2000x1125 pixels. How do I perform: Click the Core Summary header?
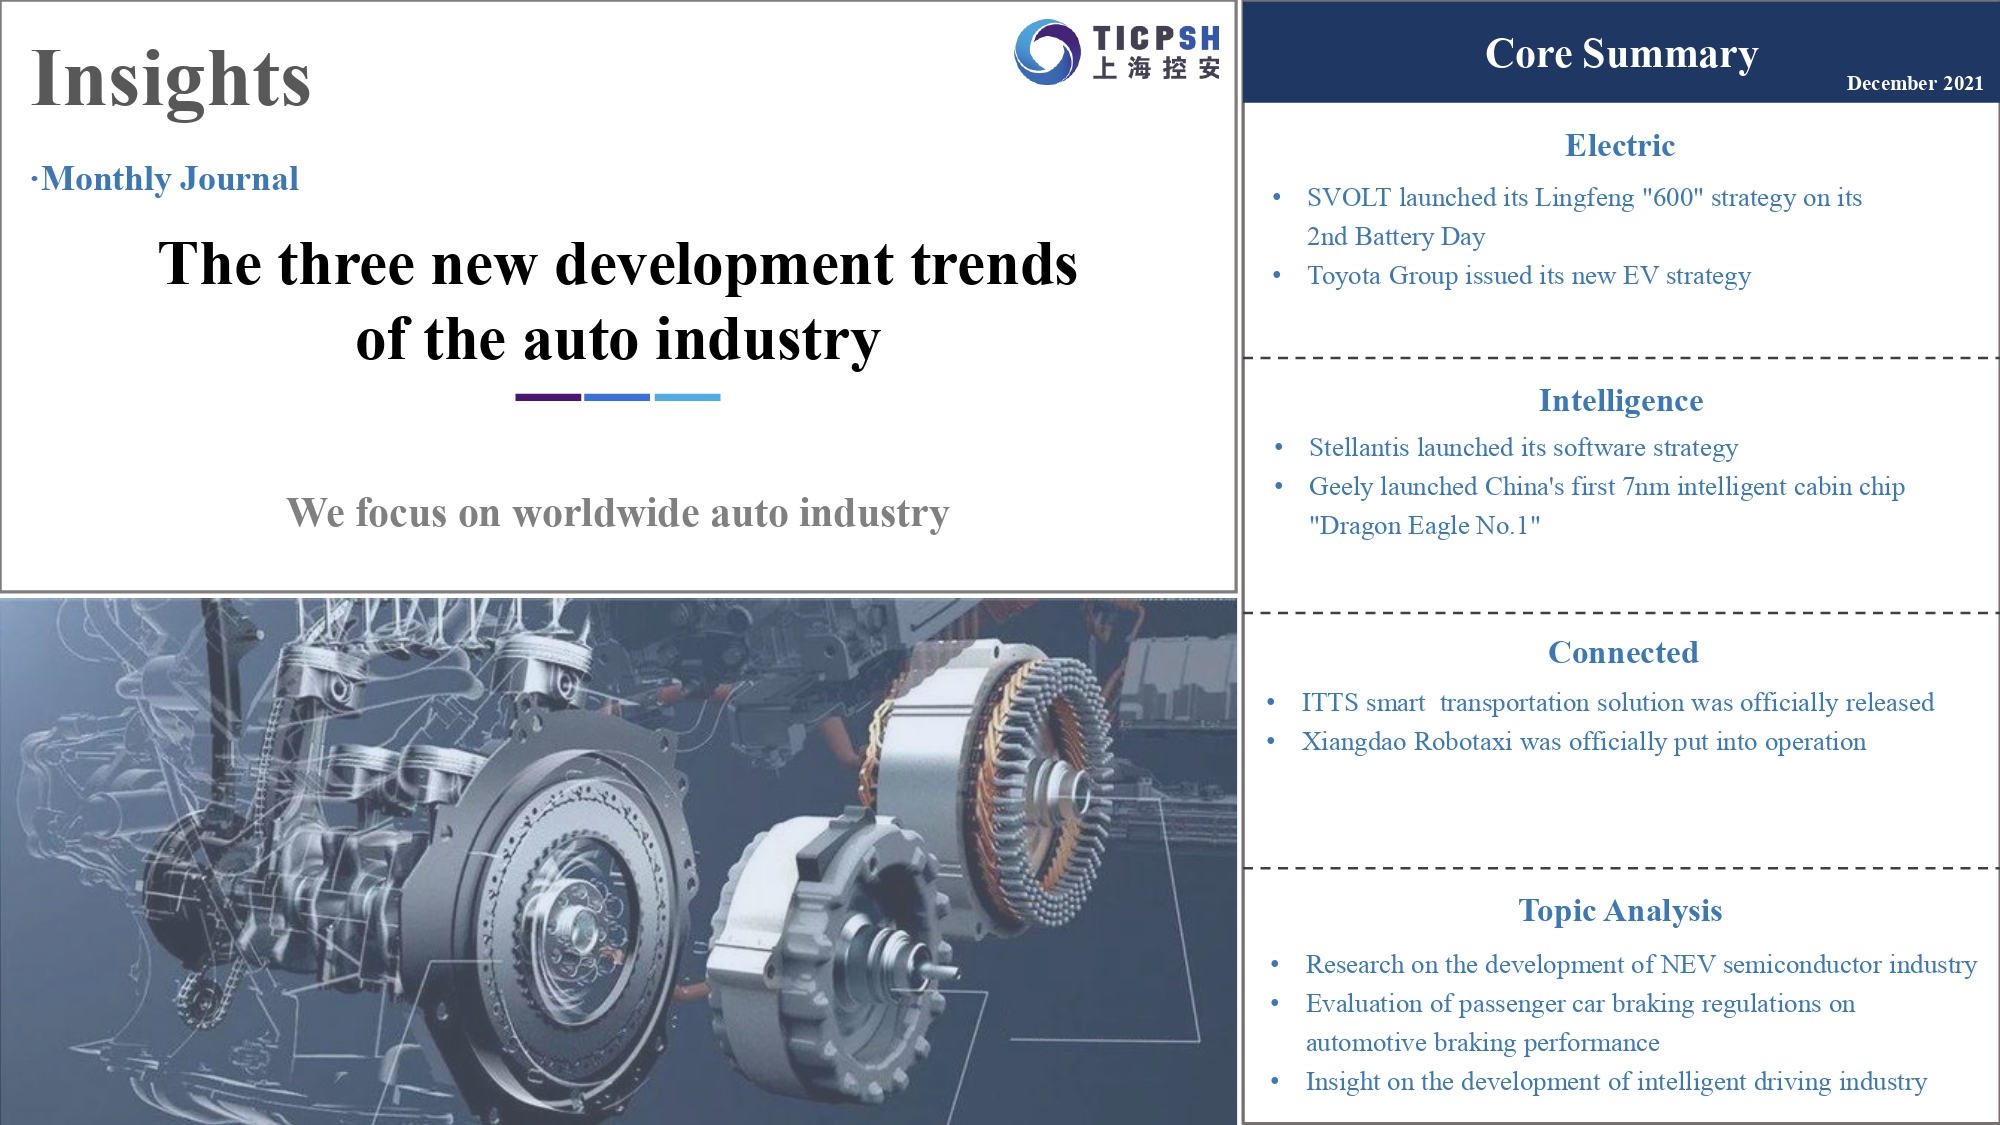[x=1620, y=54]
